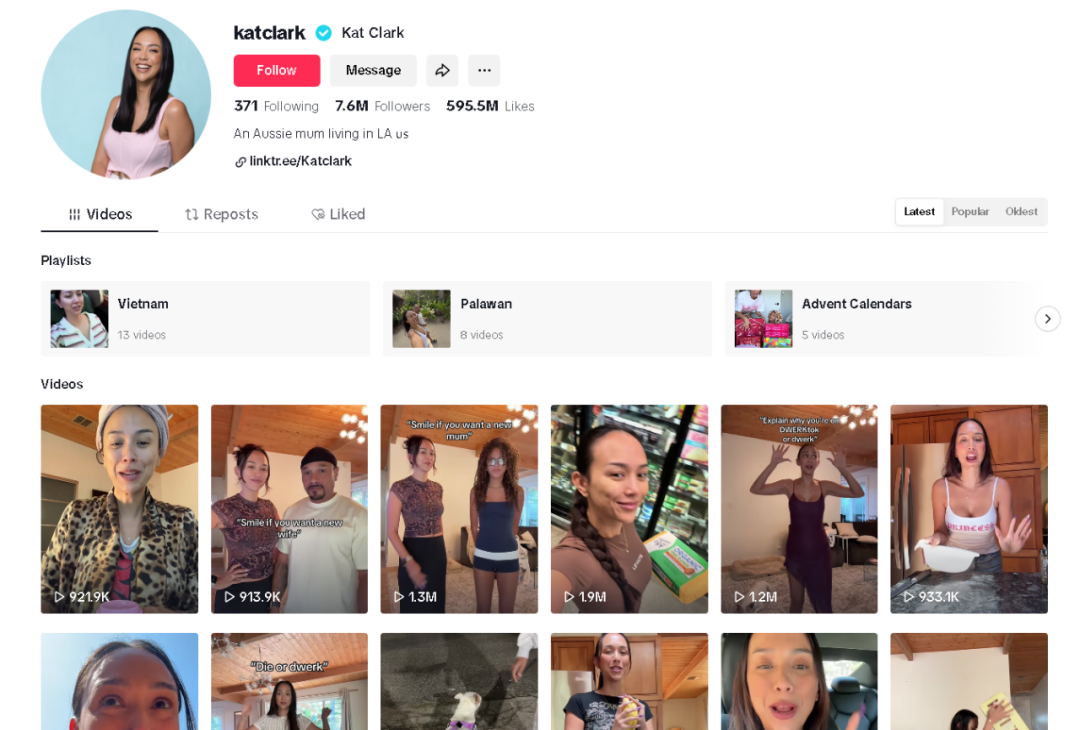The width and height of the screenshot is (1080, 730).
Task: Click the verified badge next to katclark
Action: point(323,33)
